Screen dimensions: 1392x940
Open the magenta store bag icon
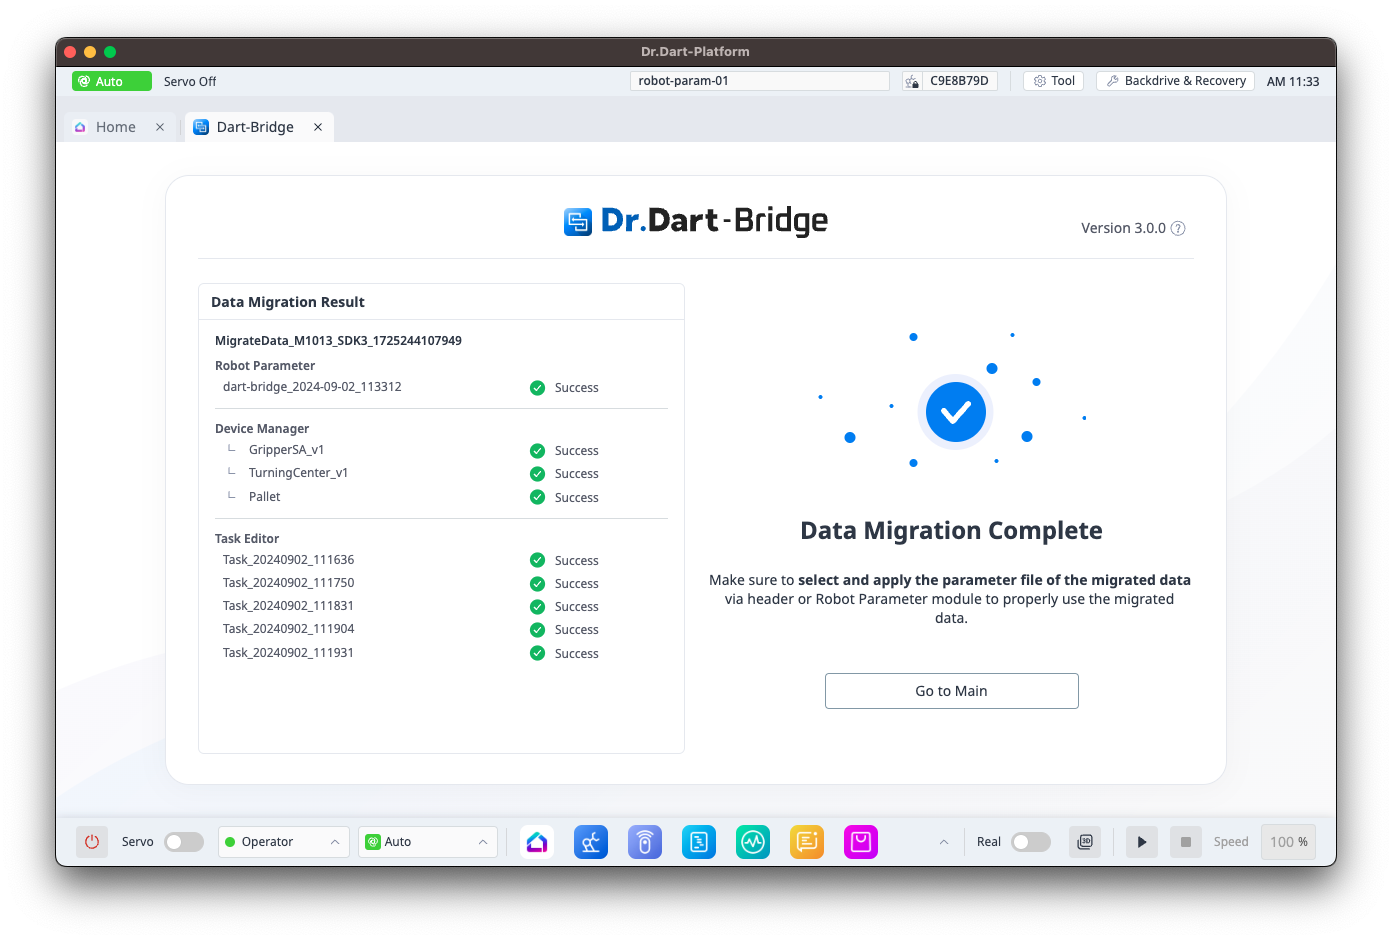click(861, 842)
